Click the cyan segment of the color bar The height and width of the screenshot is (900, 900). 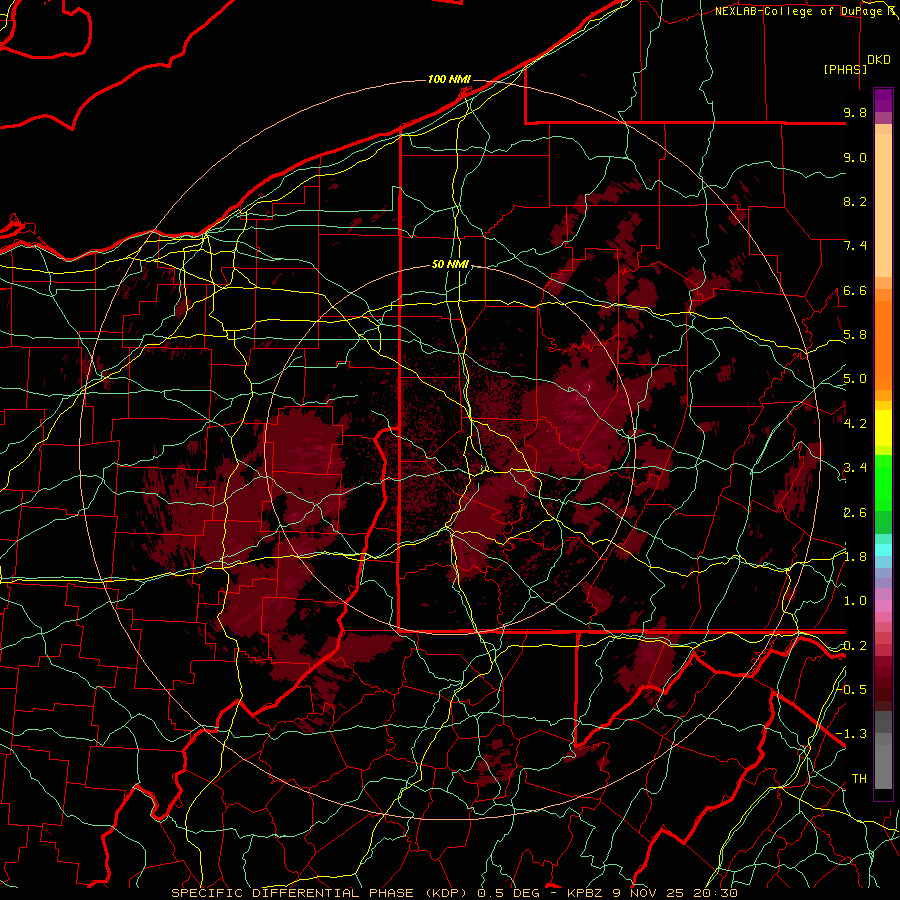883,549
